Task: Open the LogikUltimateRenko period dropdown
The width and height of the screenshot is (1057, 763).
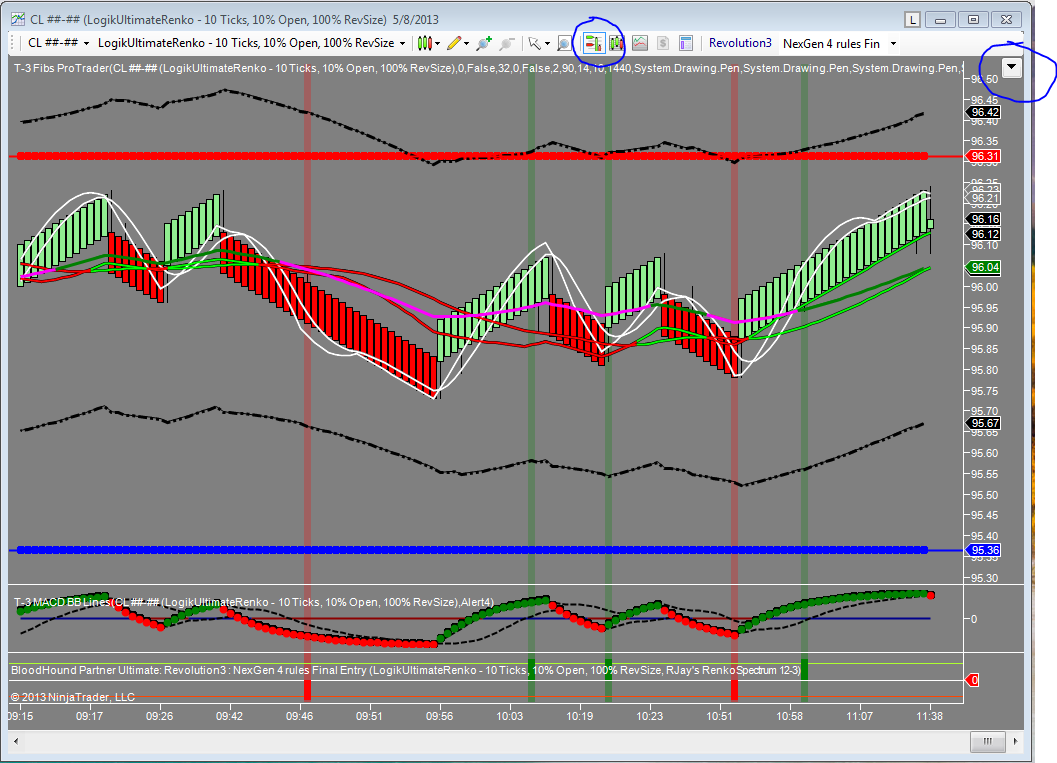Action: (x=251, y=43)
